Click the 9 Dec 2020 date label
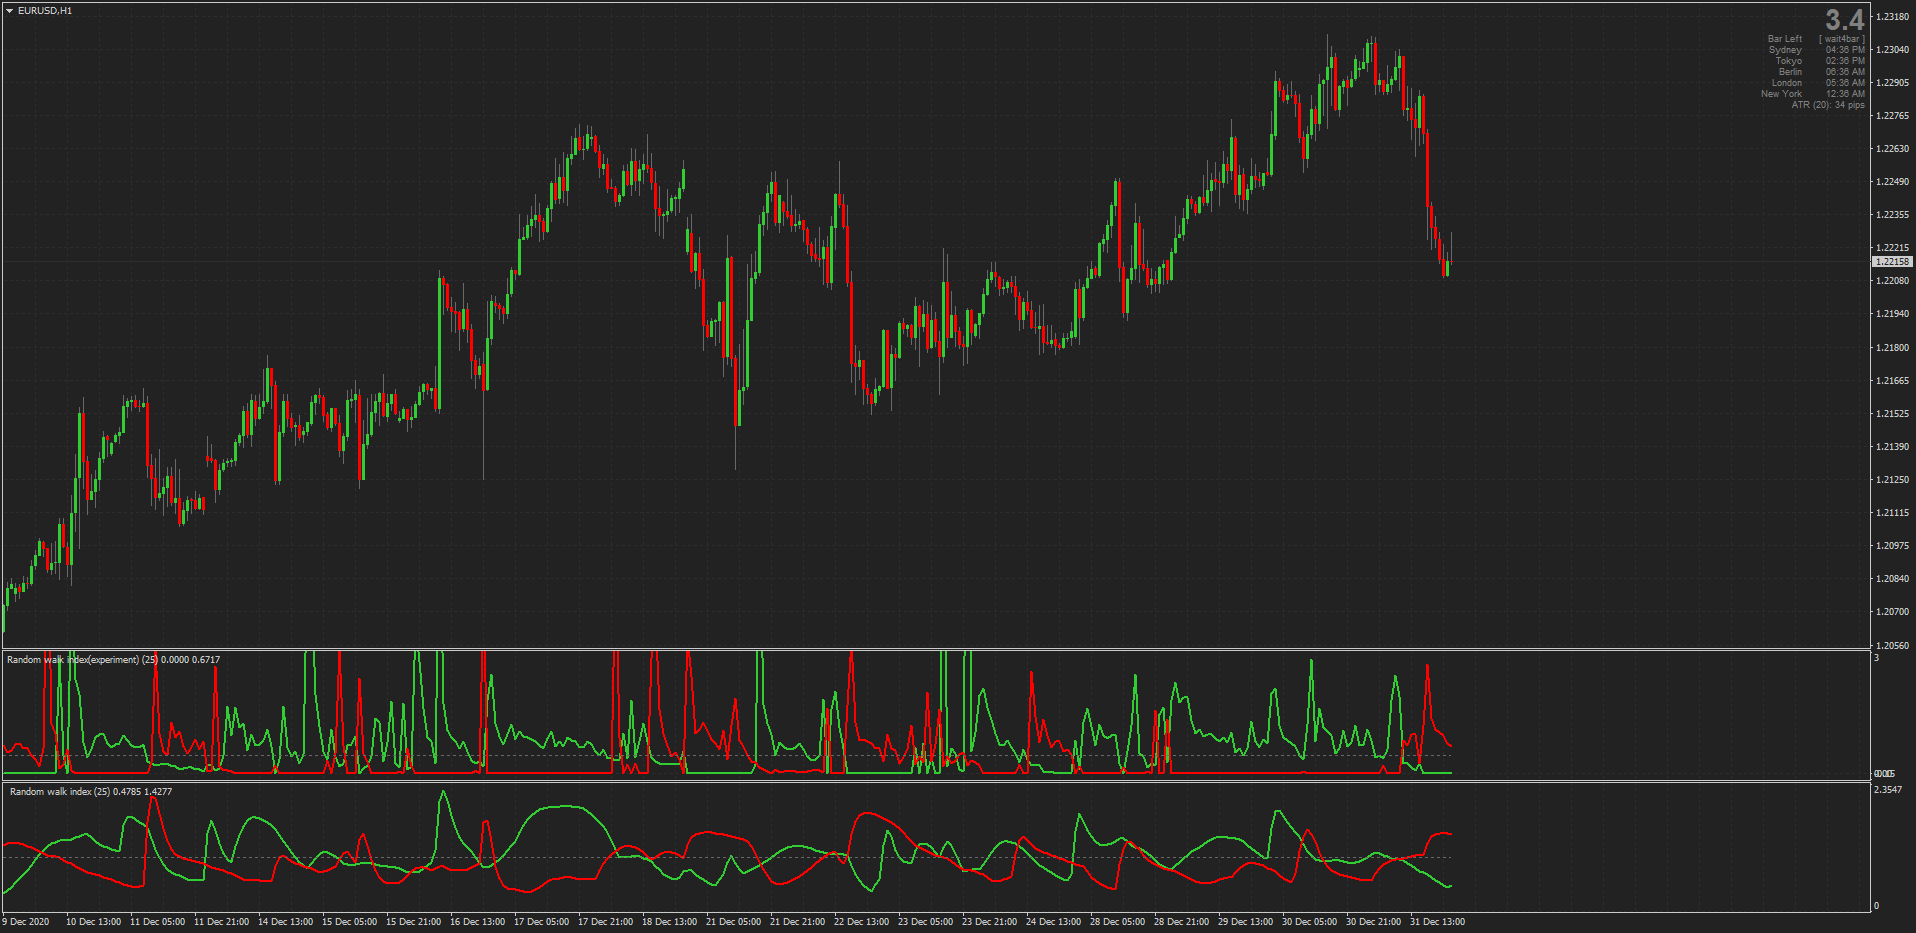The width and height of the screenshot is (1916, 933). (26, 922)
